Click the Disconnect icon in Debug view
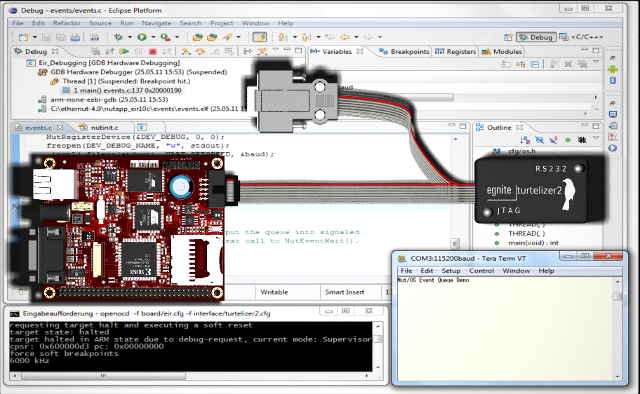 pyautogui.click(x=167, y=51)
